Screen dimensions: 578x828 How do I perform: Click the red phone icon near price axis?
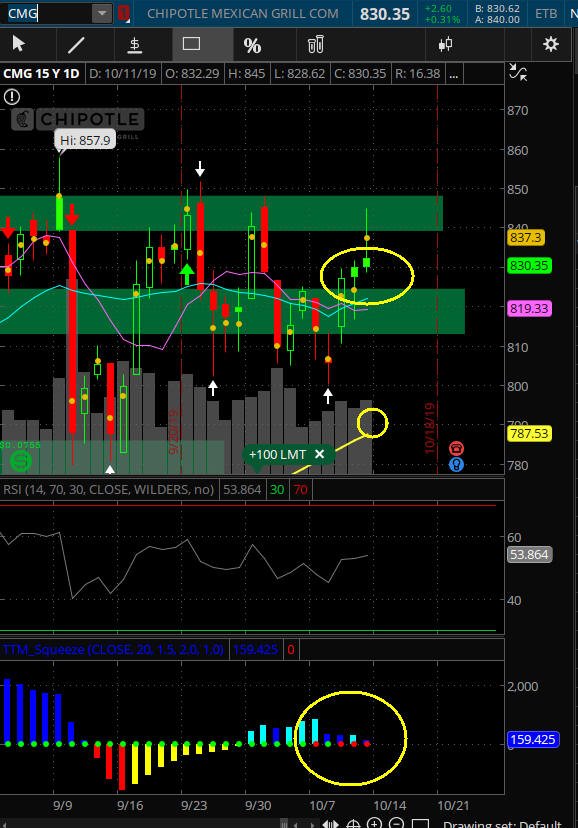pos(456,448)
